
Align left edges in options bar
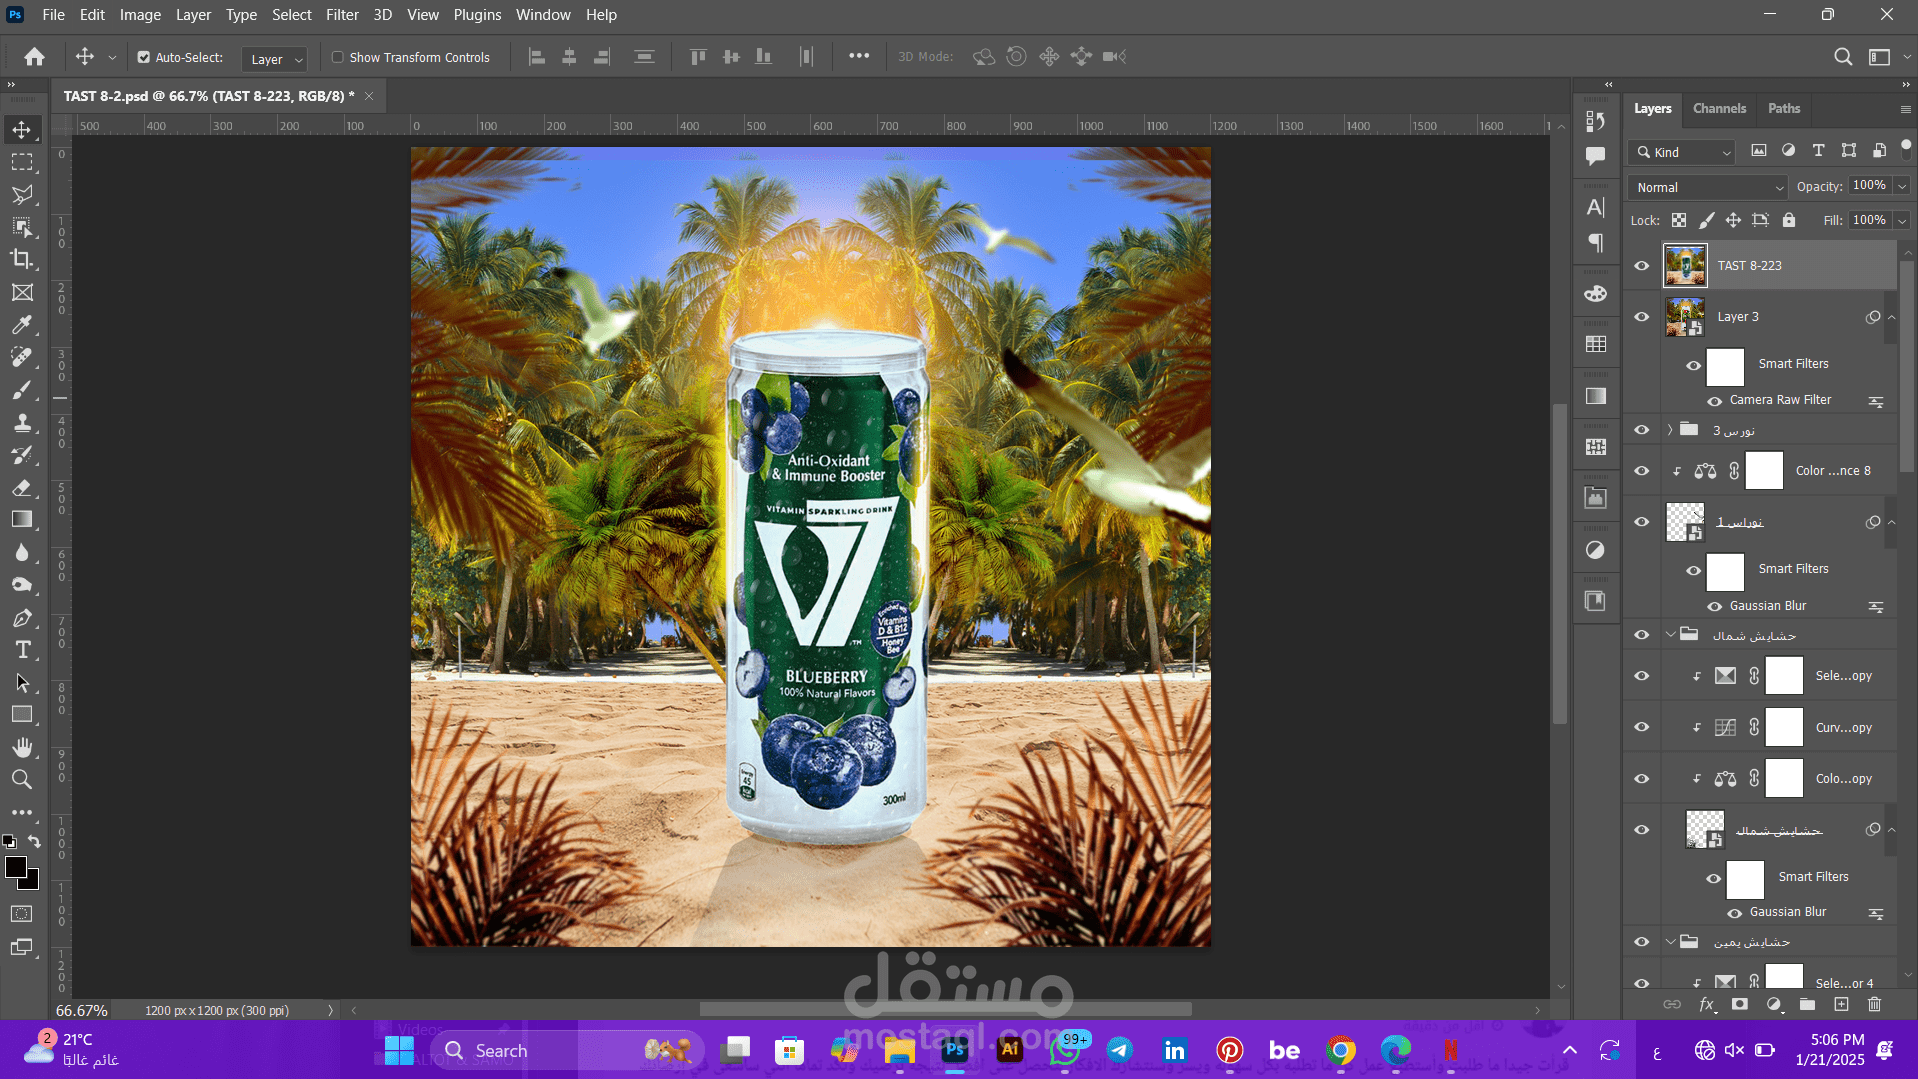(x=537, y=57)
